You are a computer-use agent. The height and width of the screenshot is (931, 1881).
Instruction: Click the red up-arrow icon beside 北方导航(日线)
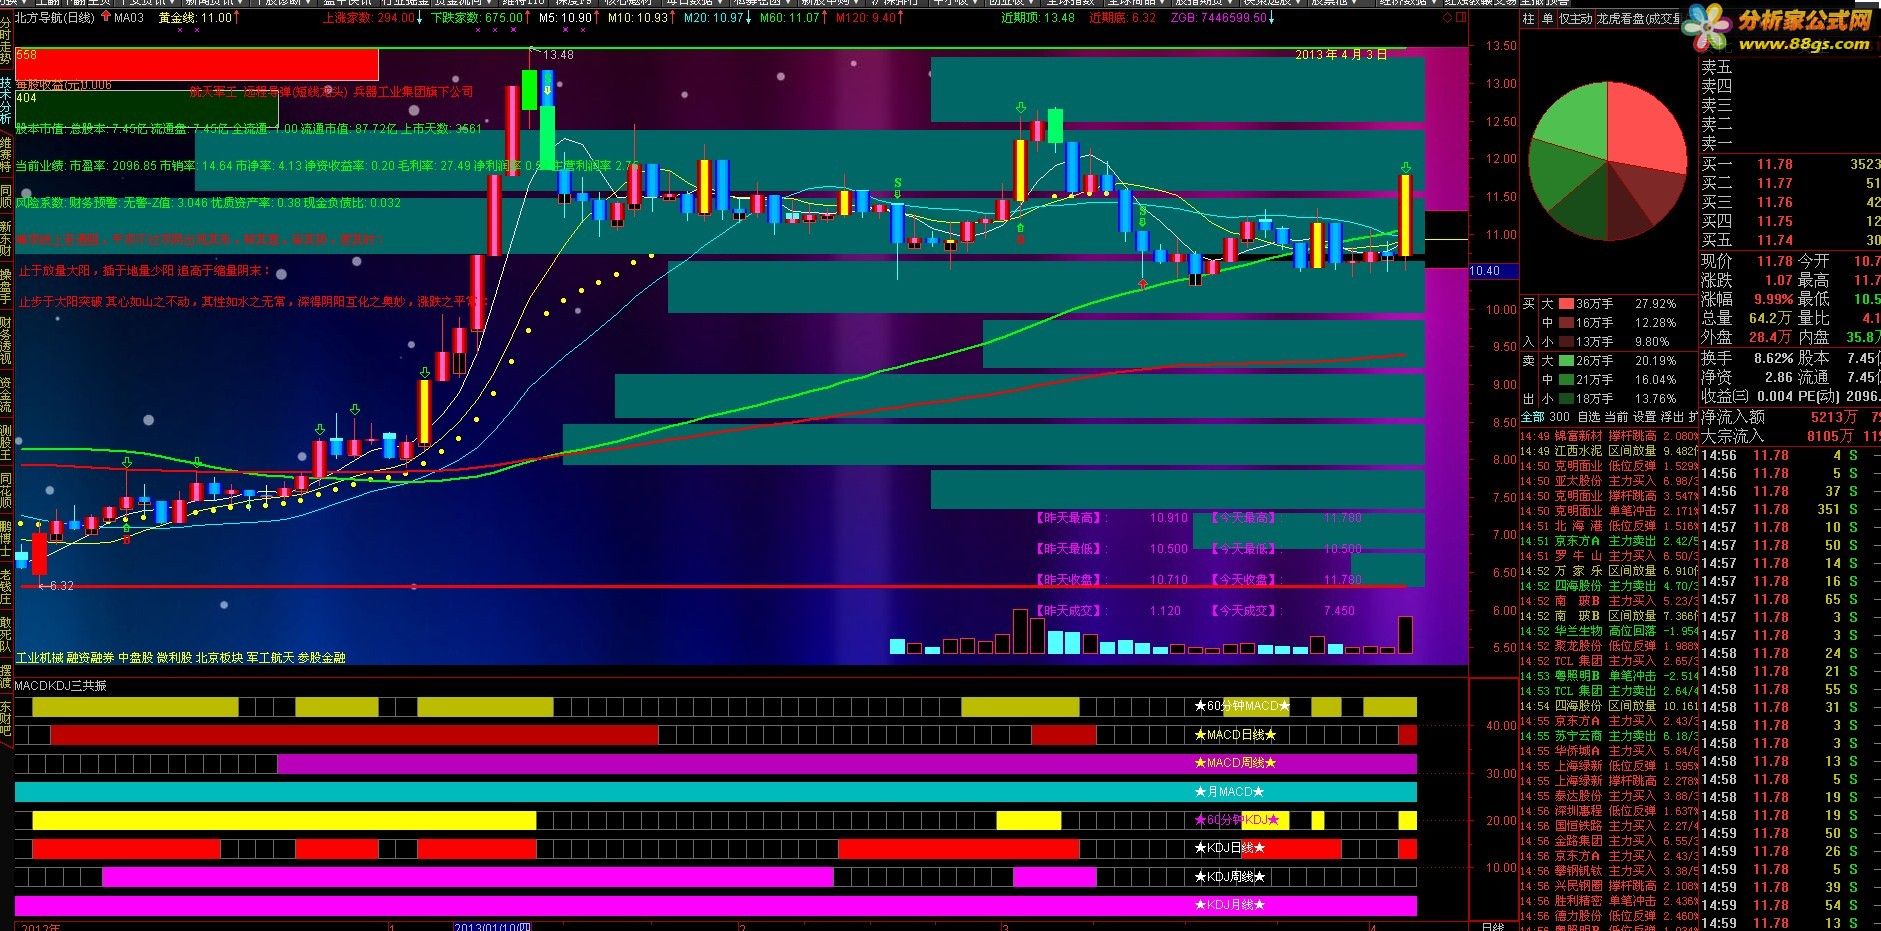[105, 17]
